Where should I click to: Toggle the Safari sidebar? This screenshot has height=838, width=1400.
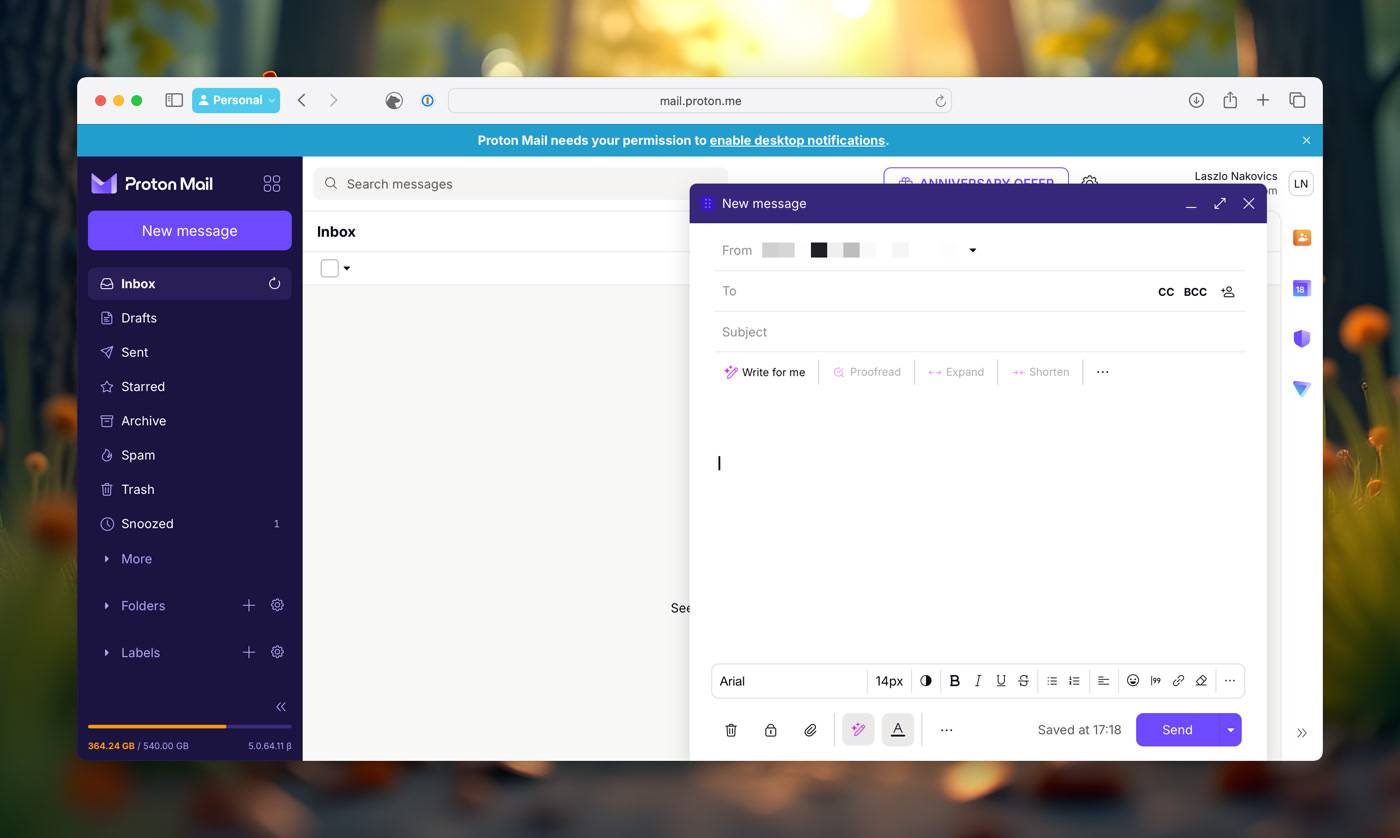[174, 100]
